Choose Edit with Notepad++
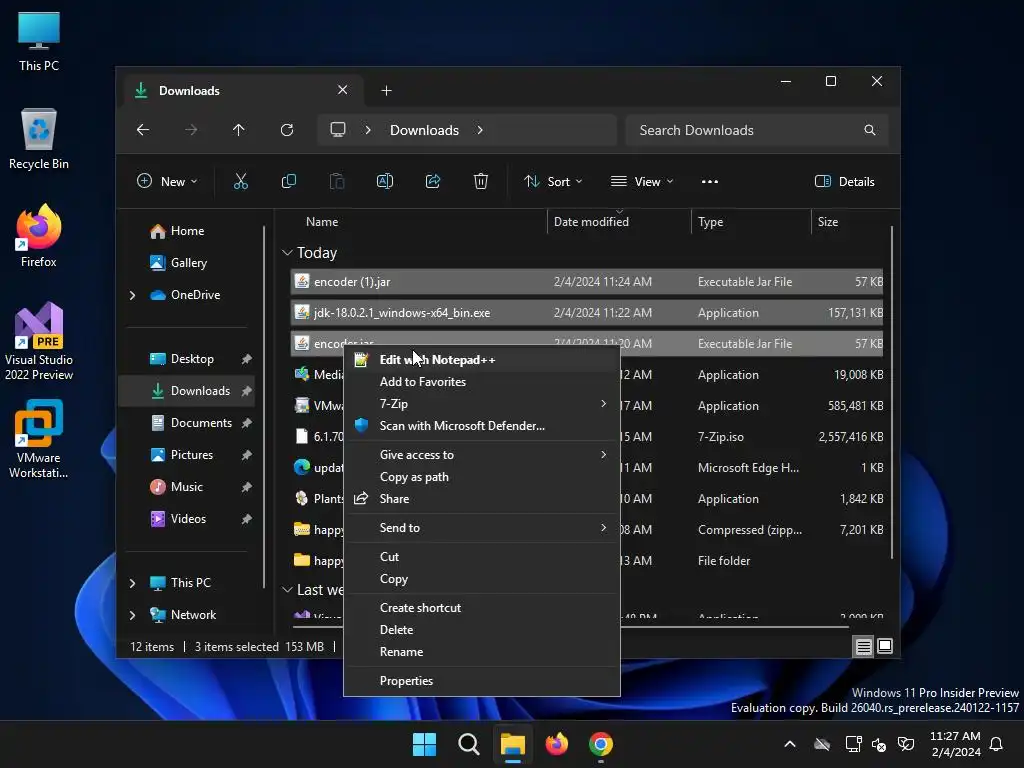 pos(482,360)
